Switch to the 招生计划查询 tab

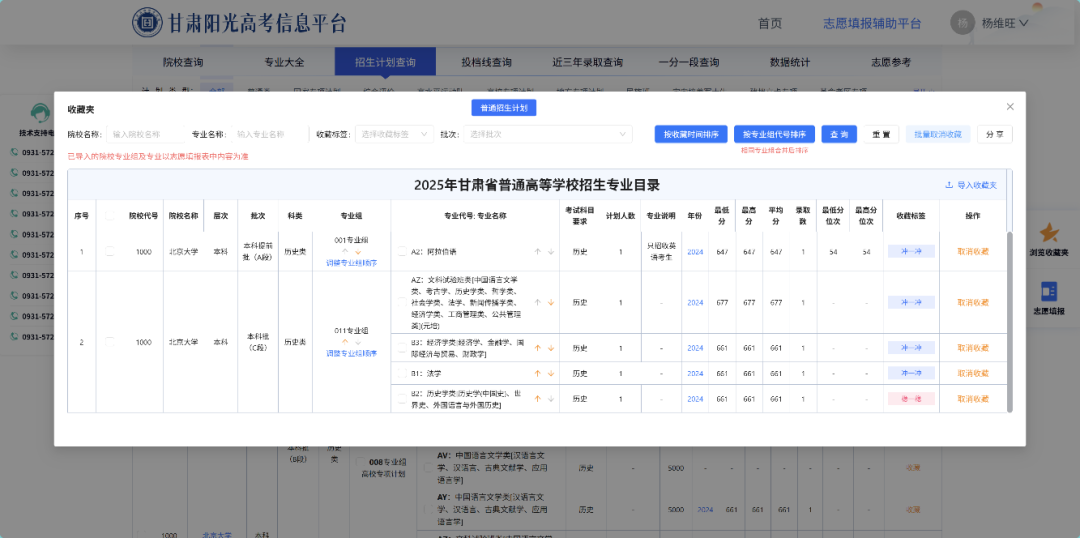(385, 62)
